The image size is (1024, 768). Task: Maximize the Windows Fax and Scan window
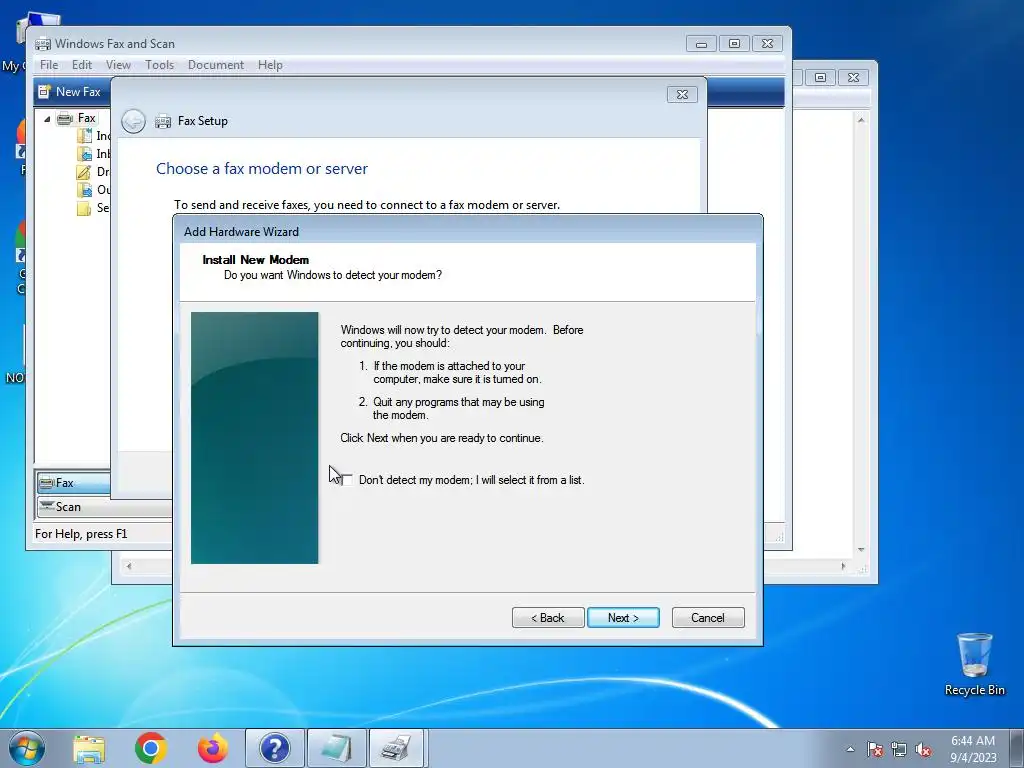[x=734, y=44]
